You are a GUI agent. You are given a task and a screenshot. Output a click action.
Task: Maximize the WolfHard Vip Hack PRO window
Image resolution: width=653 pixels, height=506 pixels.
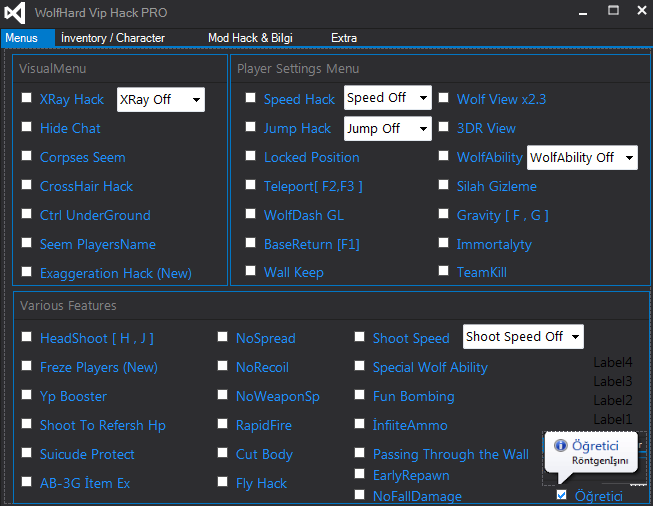pos(613,10)
